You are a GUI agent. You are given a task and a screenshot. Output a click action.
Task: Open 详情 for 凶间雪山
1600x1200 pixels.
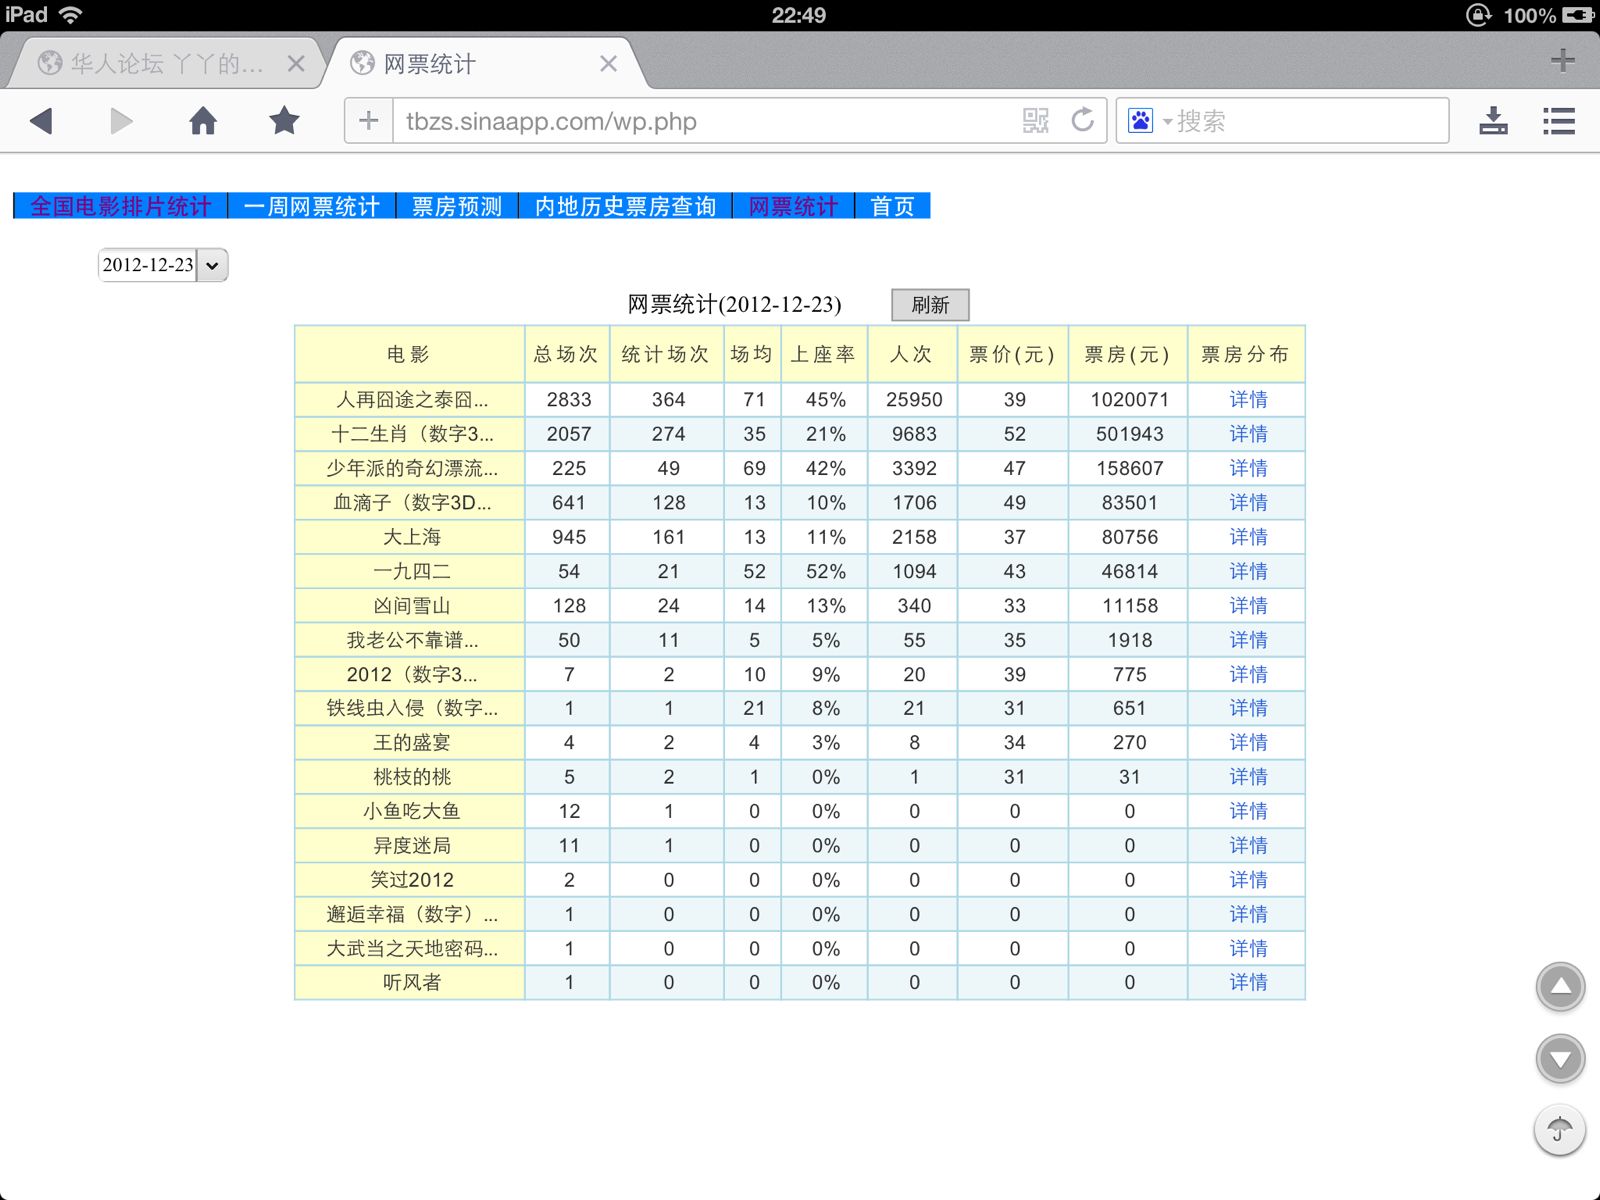point(1248,605)
